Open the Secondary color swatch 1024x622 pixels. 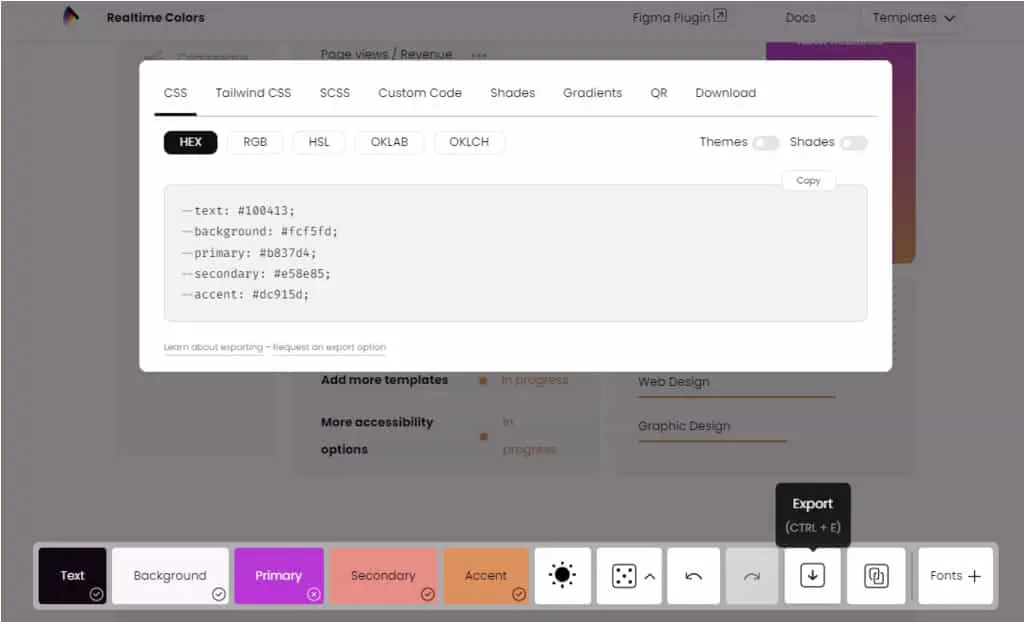click(383, 576)
